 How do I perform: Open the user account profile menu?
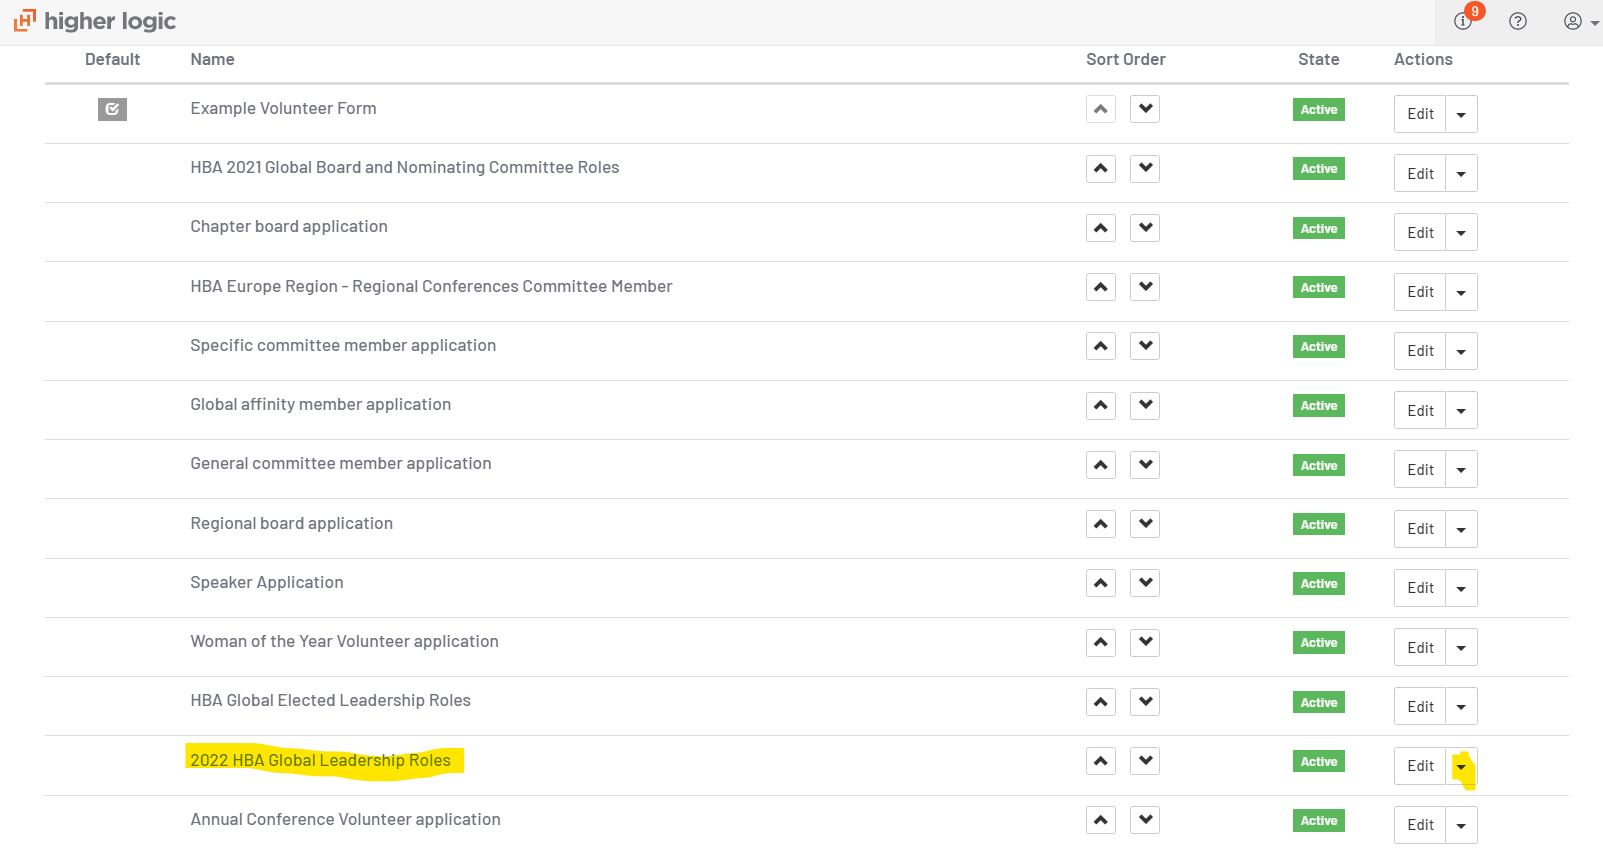[x=1581, y=21]
